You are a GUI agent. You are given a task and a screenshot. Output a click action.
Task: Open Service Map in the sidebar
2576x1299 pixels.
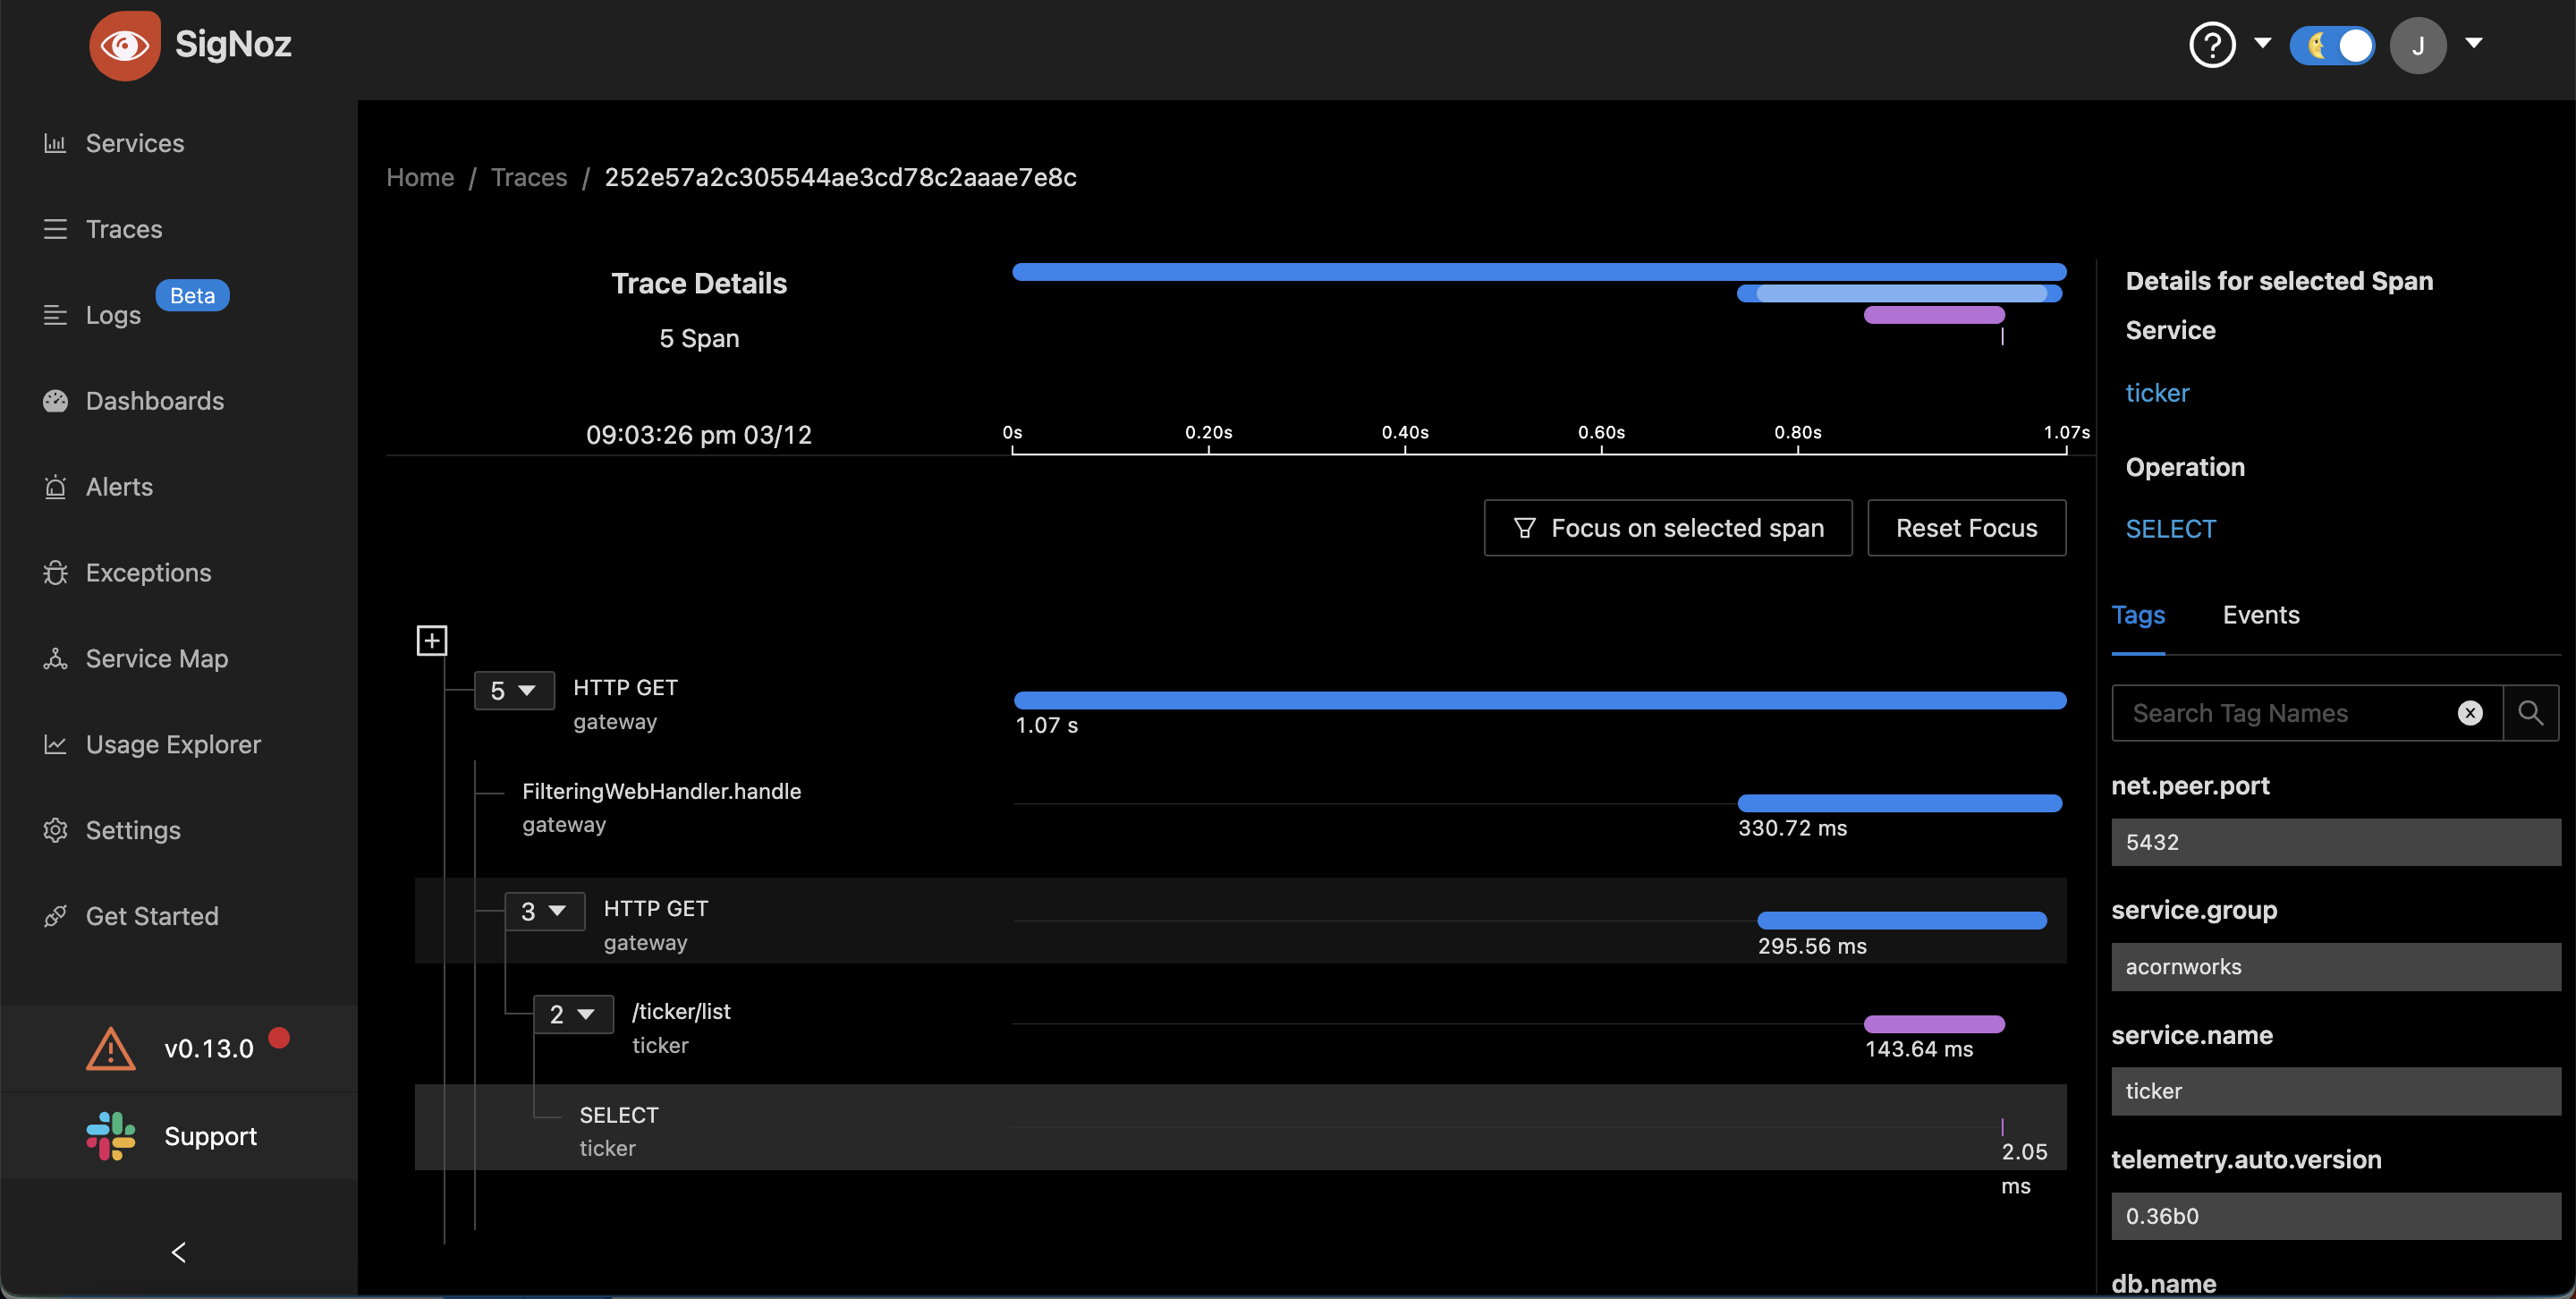coord(157,659)
